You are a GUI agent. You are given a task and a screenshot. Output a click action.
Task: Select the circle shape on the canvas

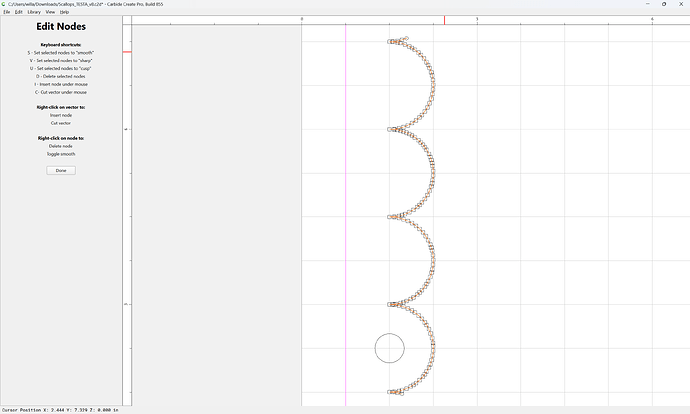pyautogui.click(x=389, y=333)
